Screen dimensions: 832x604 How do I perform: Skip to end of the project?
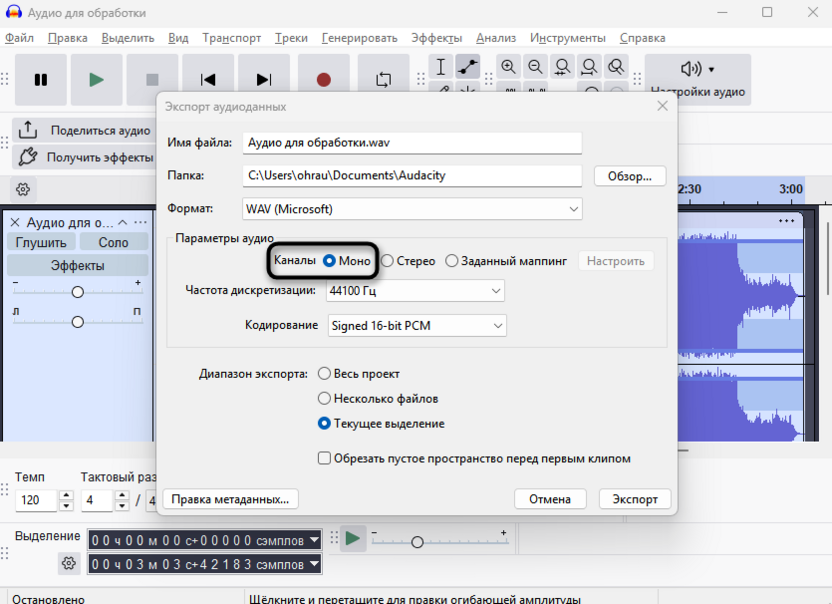point(264,80)
